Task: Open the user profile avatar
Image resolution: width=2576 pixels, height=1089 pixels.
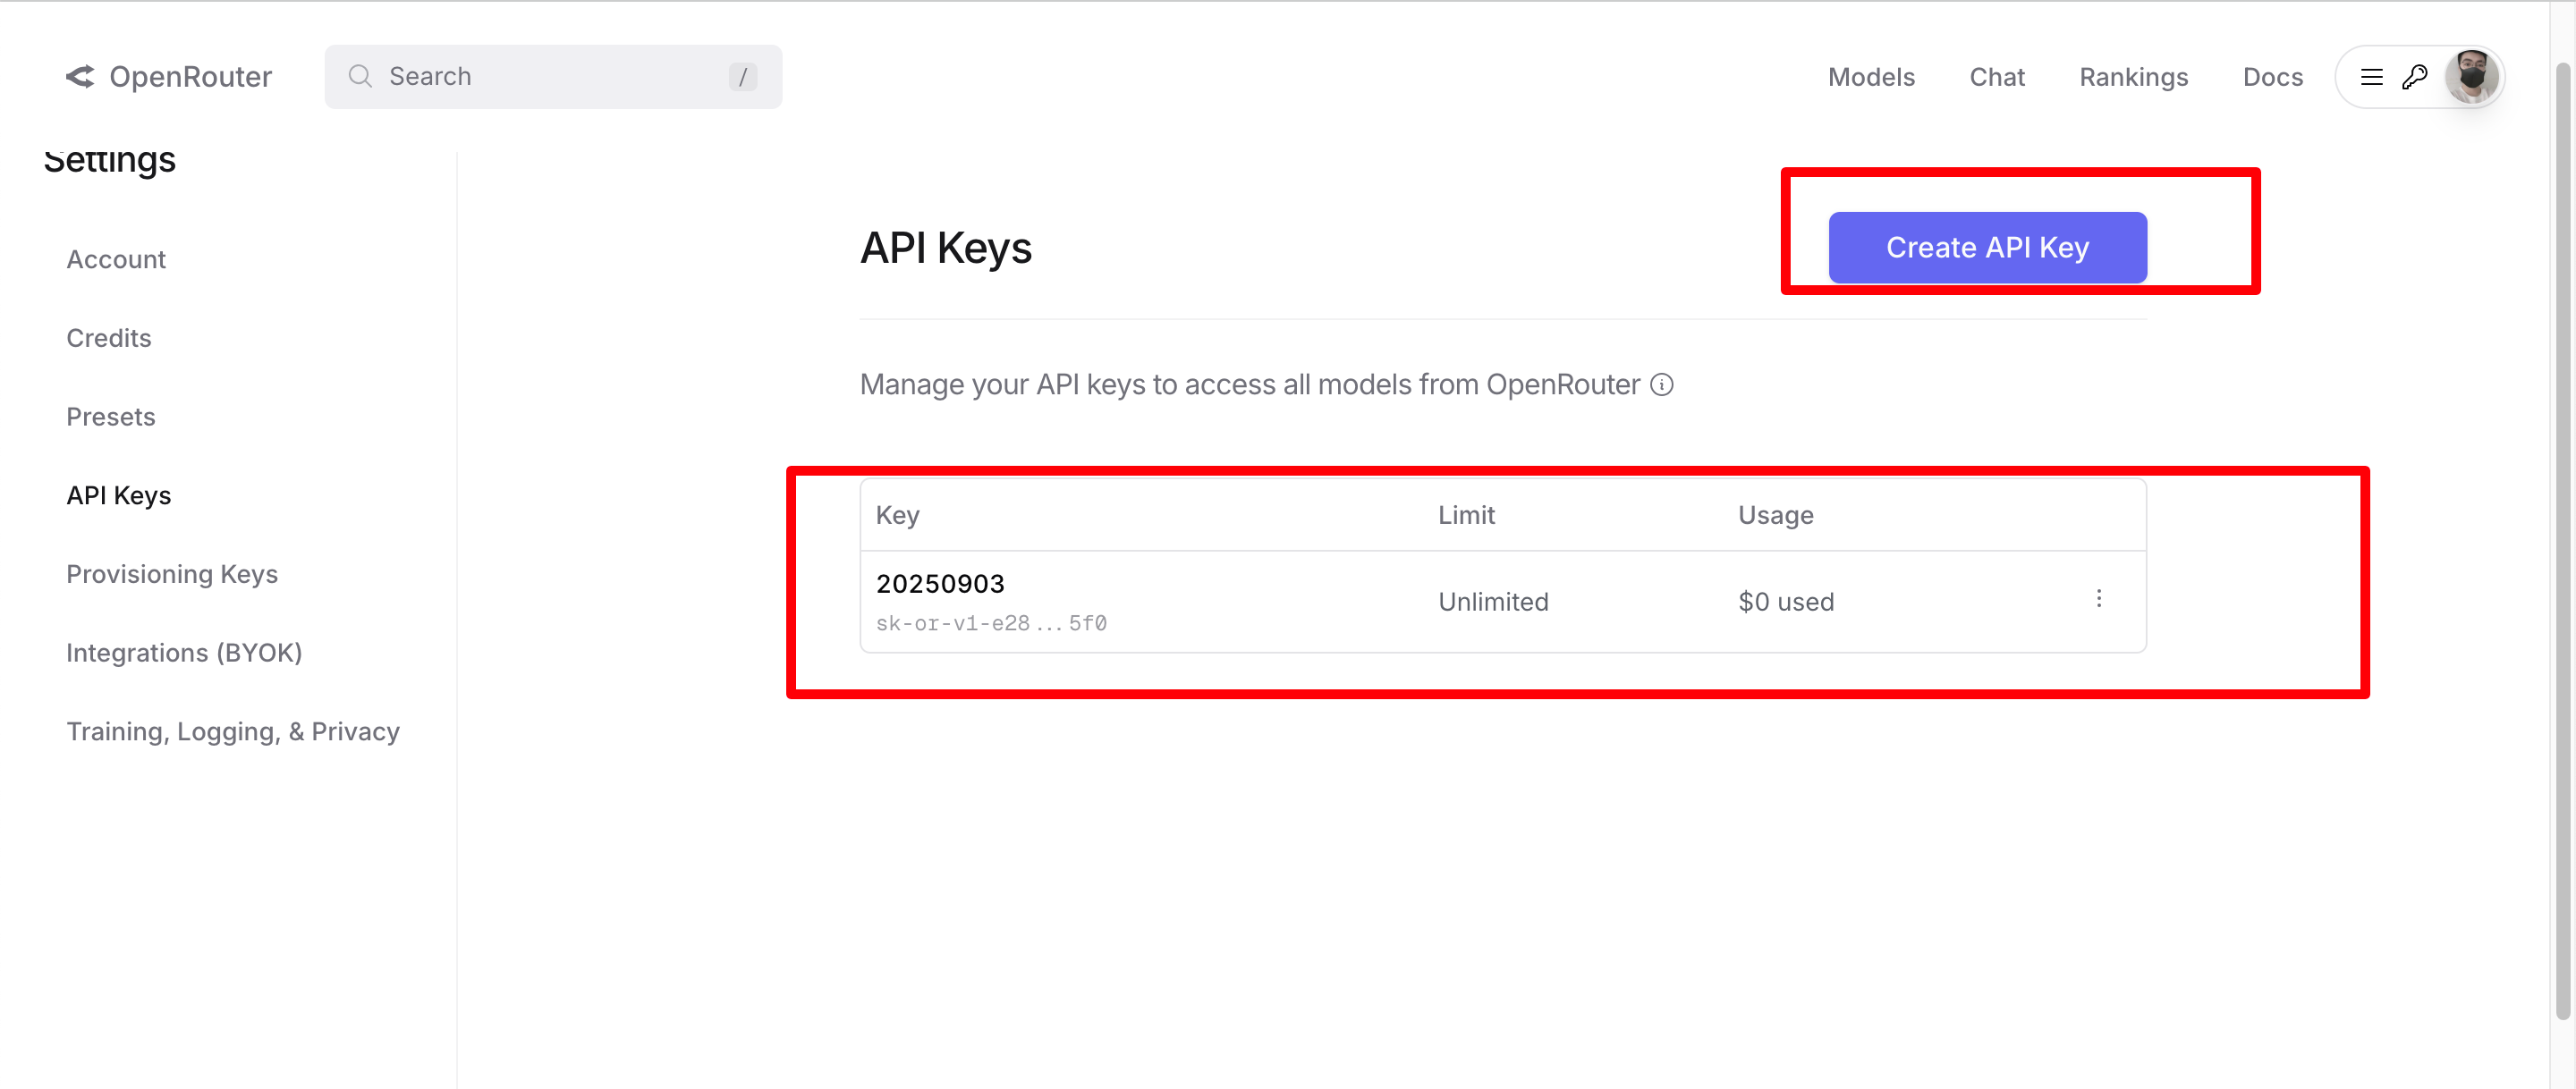Action: pos(2471,77)
